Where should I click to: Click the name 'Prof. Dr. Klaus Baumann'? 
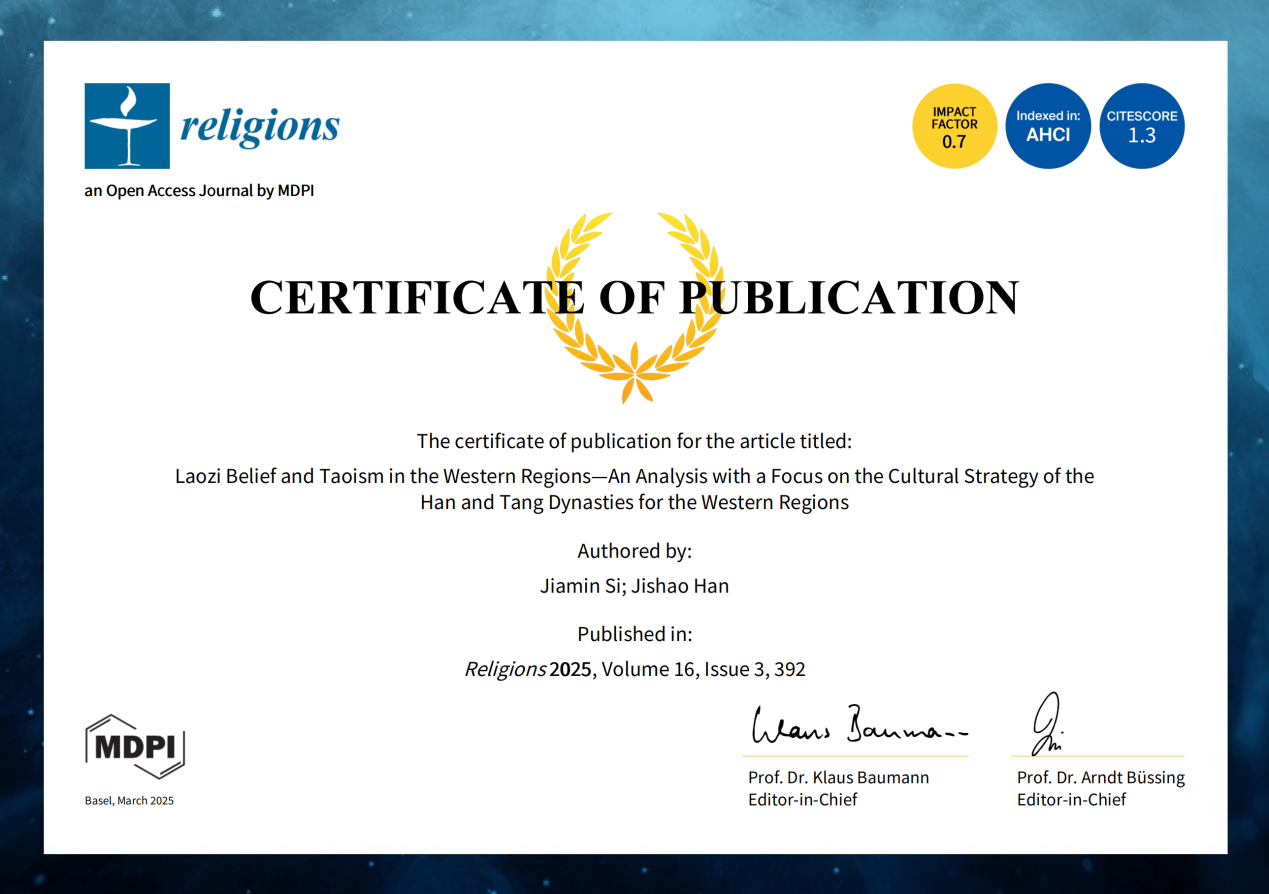click(838, 777)
